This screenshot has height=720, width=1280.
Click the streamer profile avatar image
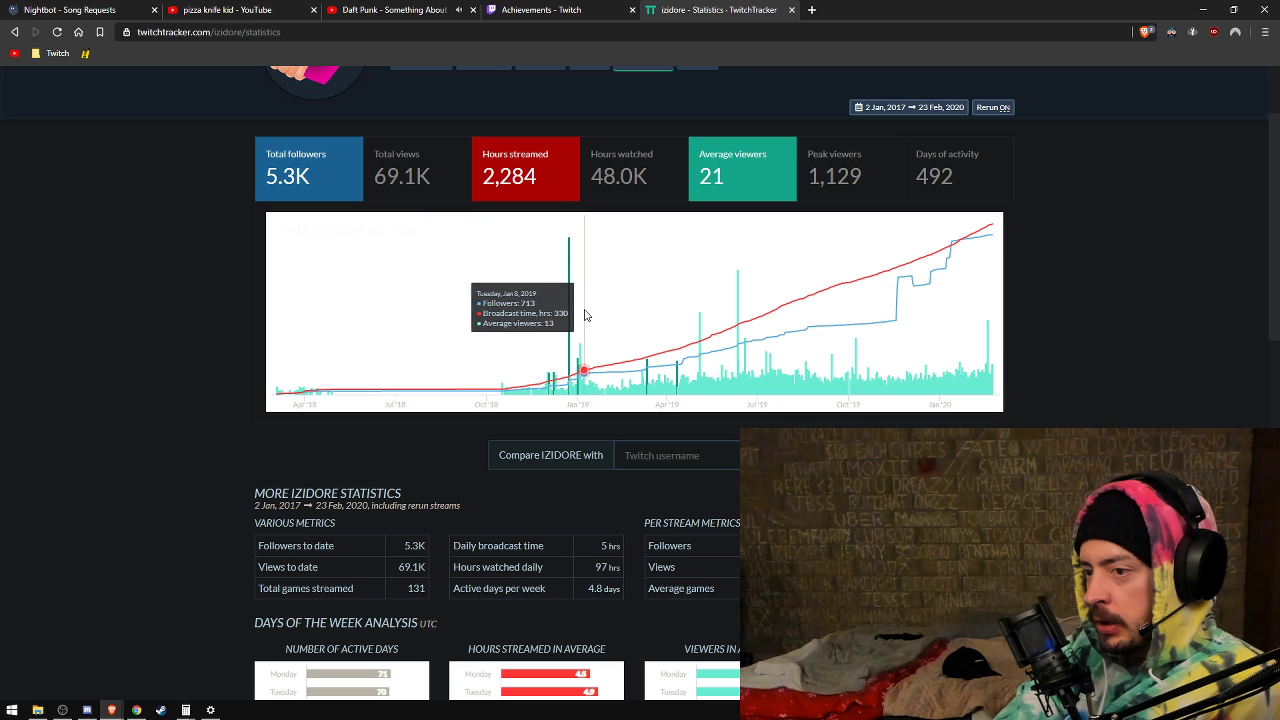point(315,82)
